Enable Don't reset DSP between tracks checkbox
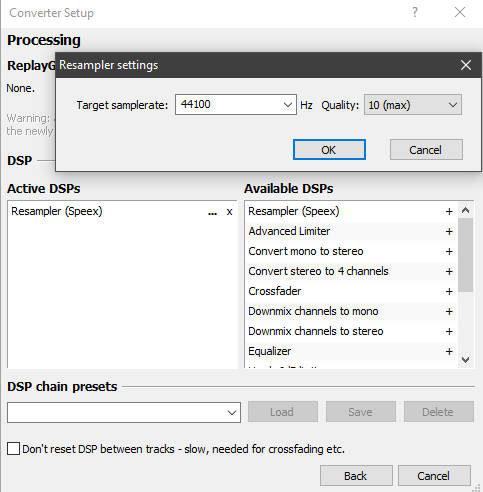Screen dimensions: 483x492 pyautogui.click(x=13, y=449)
